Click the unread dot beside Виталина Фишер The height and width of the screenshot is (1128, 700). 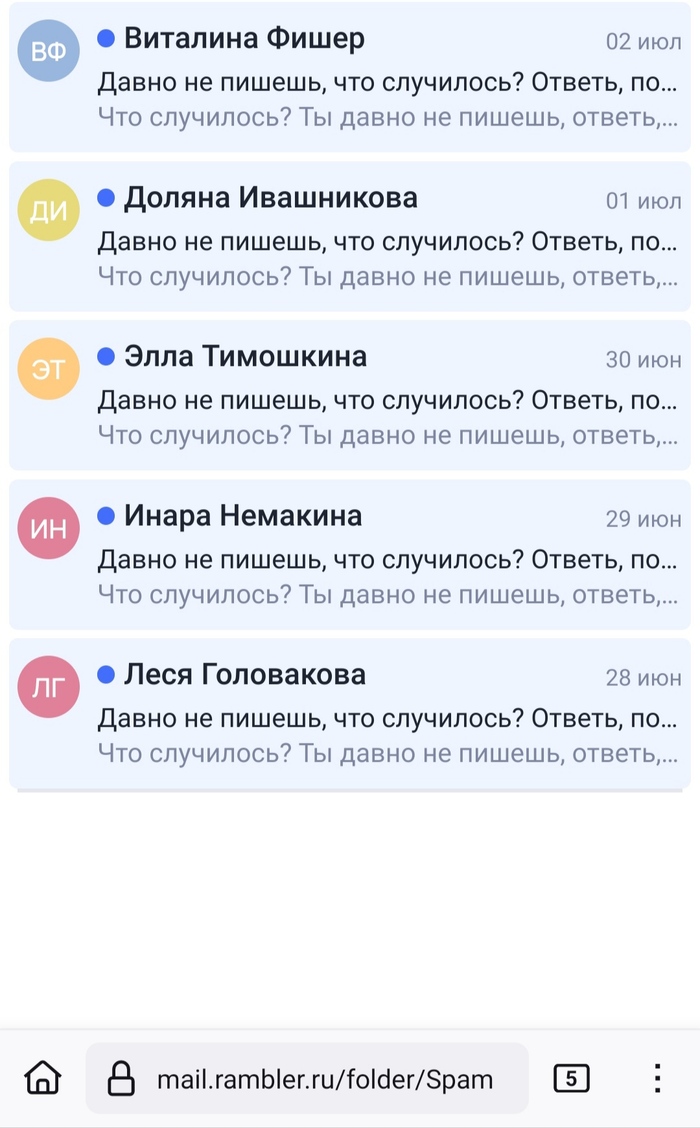click(x=106, y=38)
